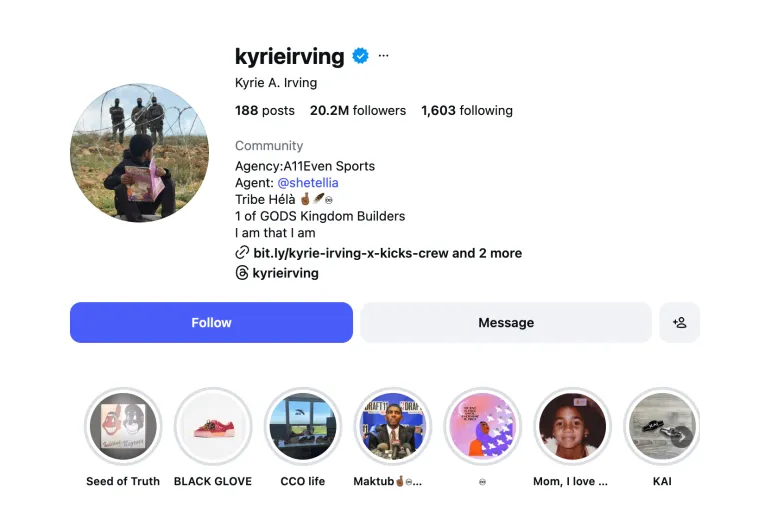
Task: Click the Threads logo icon
Action: click(242, 273)
